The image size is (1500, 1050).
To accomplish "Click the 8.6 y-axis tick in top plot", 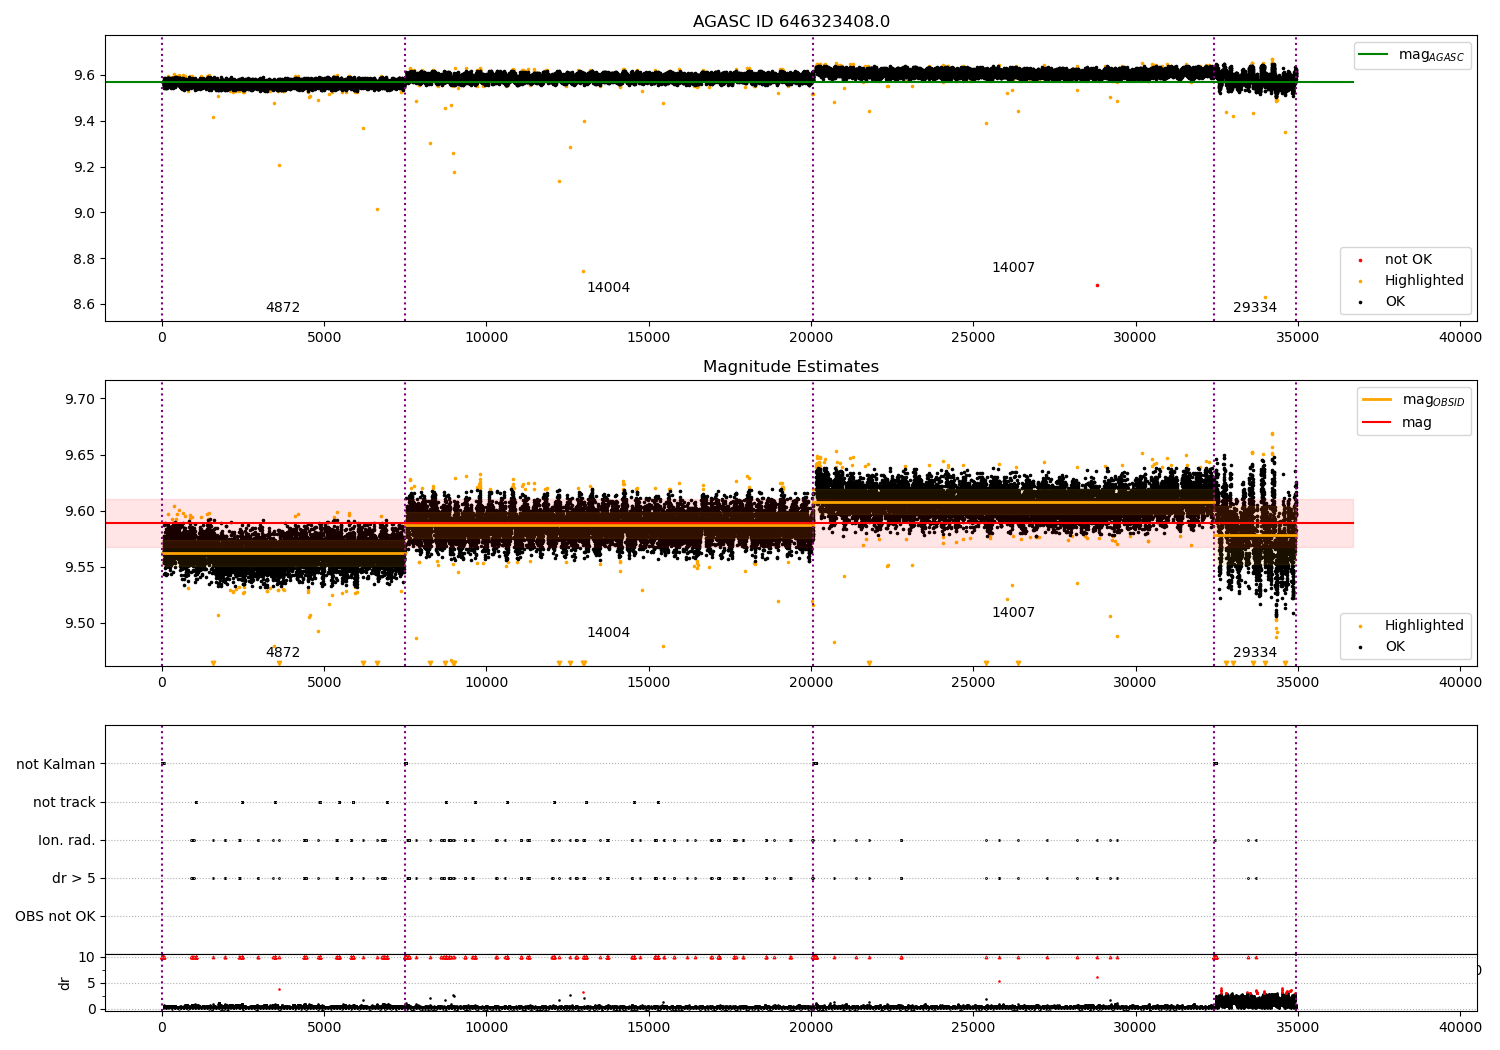I will 82,305.
